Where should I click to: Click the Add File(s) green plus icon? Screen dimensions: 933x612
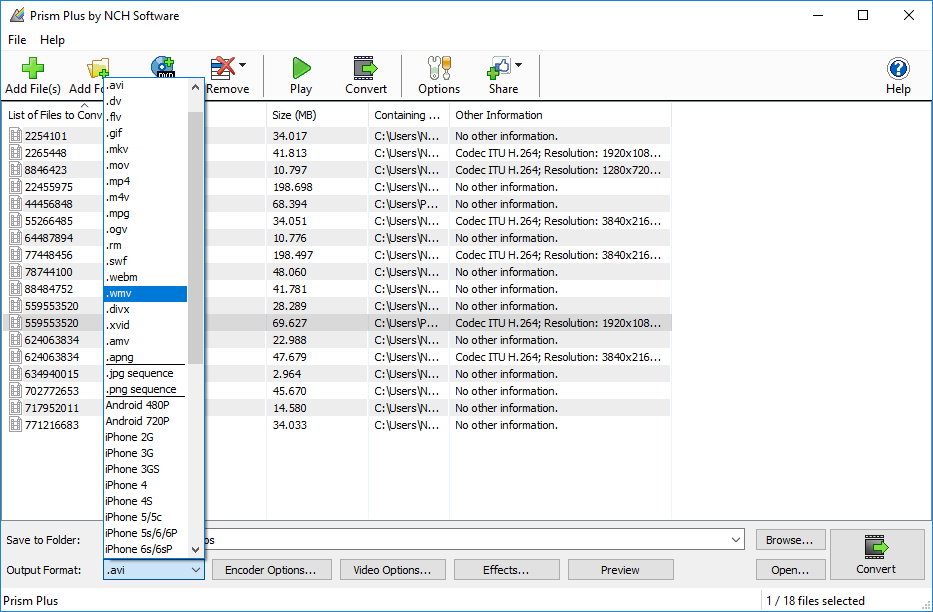pyautogui.click(x=33, y=68)
